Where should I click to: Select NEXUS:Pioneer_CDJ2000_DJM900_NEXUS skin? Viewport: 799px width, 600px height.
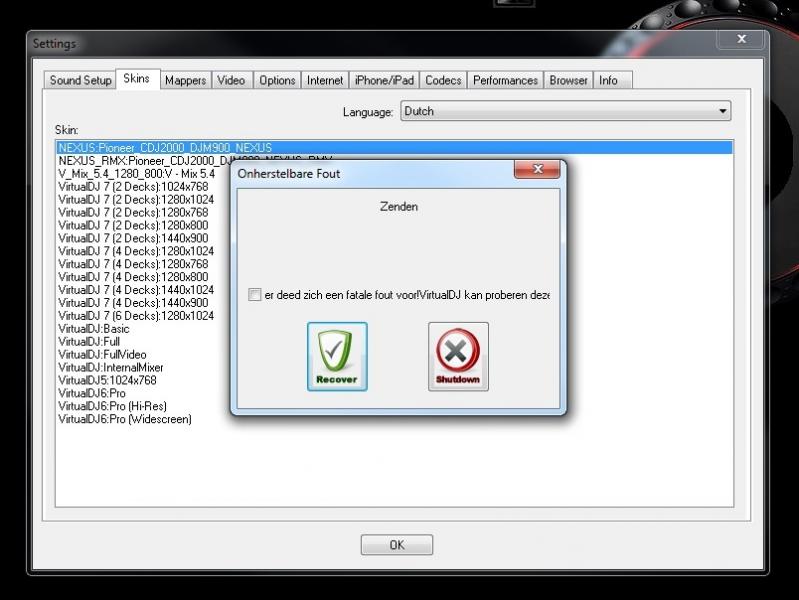394,148
